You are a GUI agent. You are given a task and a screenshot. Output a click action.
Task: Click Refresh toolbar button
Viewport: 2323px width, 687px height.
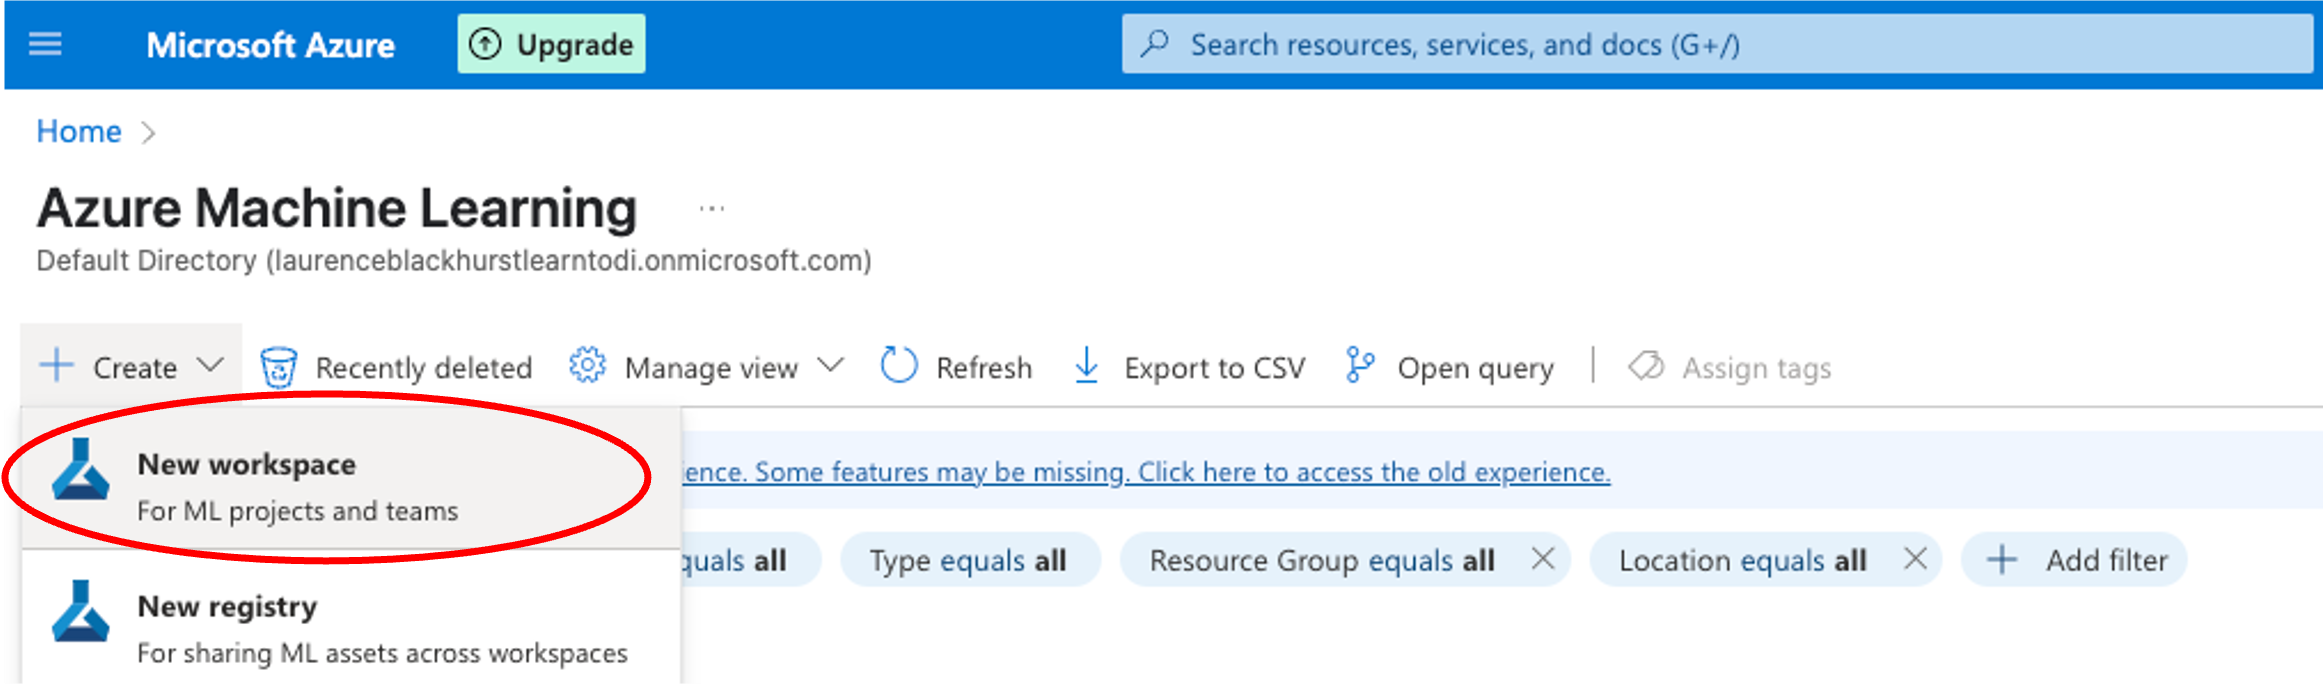[957, 367]
